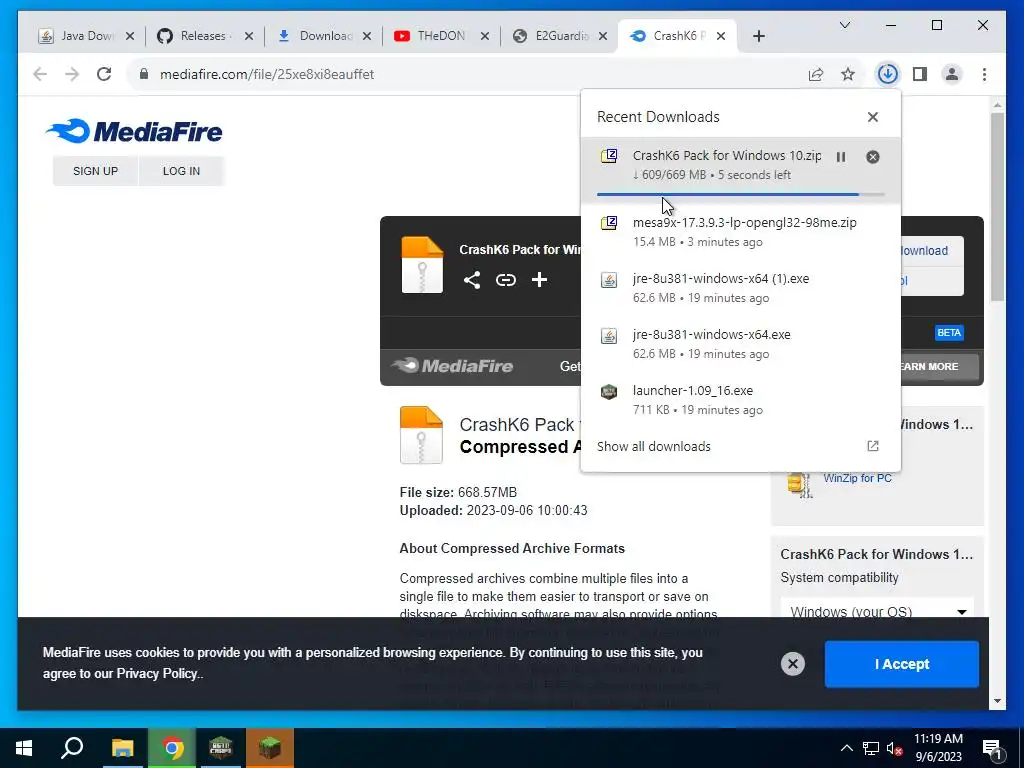Go forward with the browser arrow
Image resolution: width=1024 pixels, height=768 pixels.
click(72, 74)
